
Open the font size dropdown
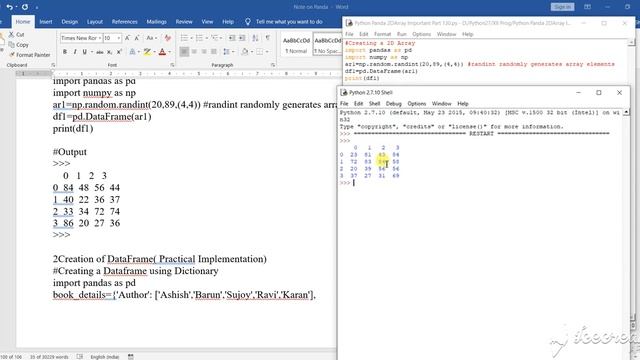tap(119, 38)
